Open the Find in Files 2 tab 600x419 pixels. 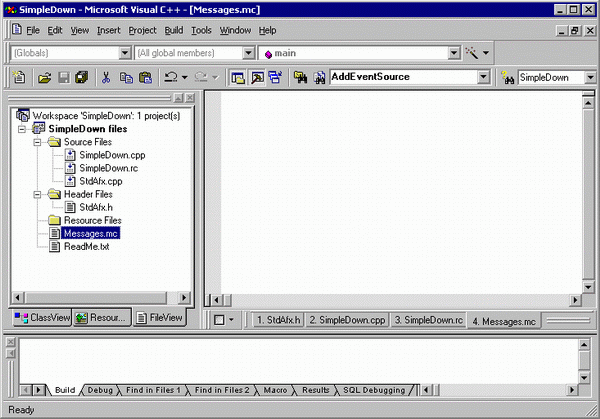point(222,390)
